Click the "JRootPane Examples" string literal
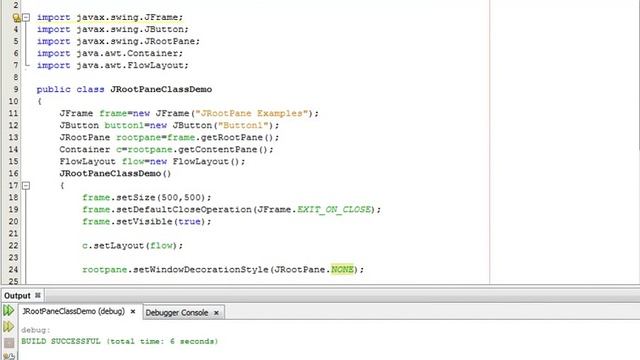Viewport: 640px width, 360px height. [x=251, y=113]
